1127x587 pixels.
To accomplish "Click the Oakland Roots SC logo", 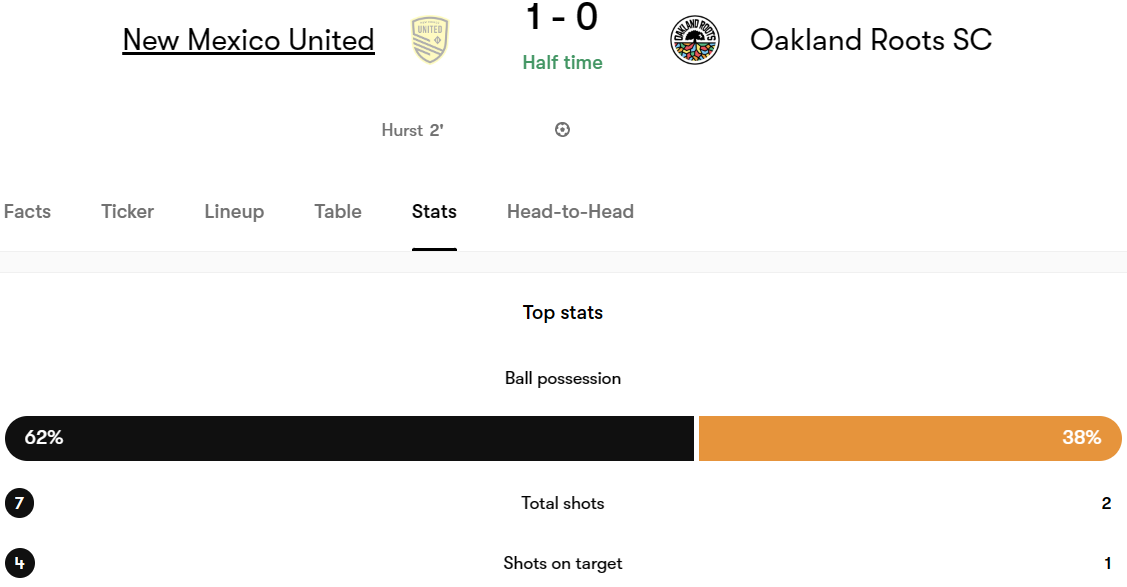I will click(x=694, y=40).
